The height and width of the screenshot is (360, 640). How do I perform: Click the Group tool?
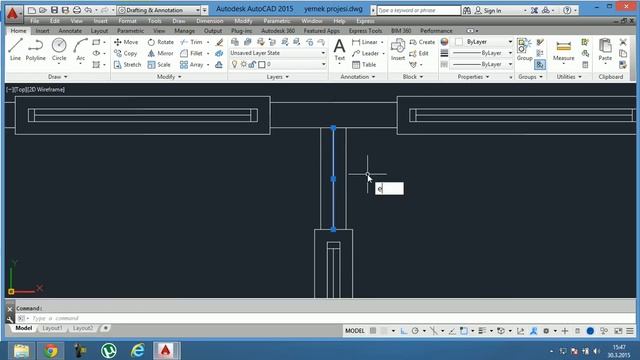pos(524,50)
